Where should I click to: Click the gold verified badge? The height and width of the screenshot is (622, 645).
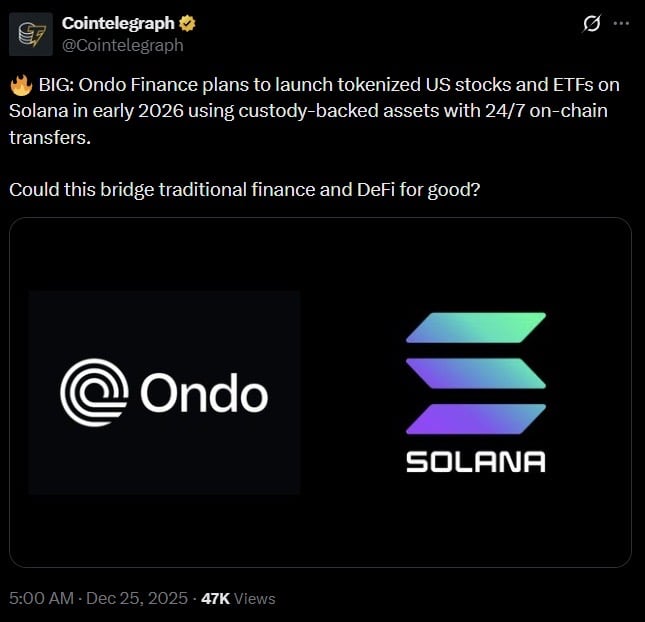pos(184,23)
